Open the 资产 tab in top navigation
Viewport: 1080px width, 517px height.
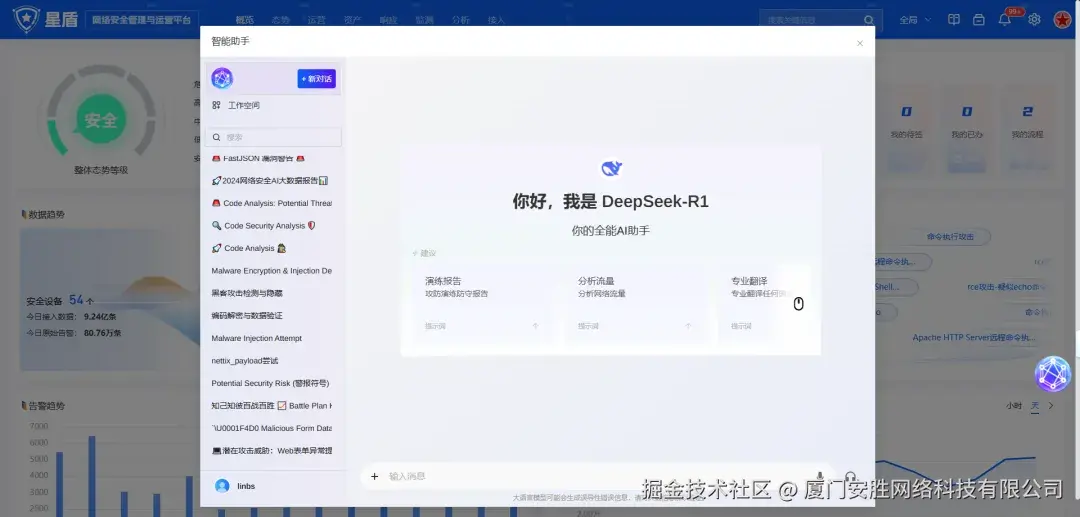tap(353, 20)
